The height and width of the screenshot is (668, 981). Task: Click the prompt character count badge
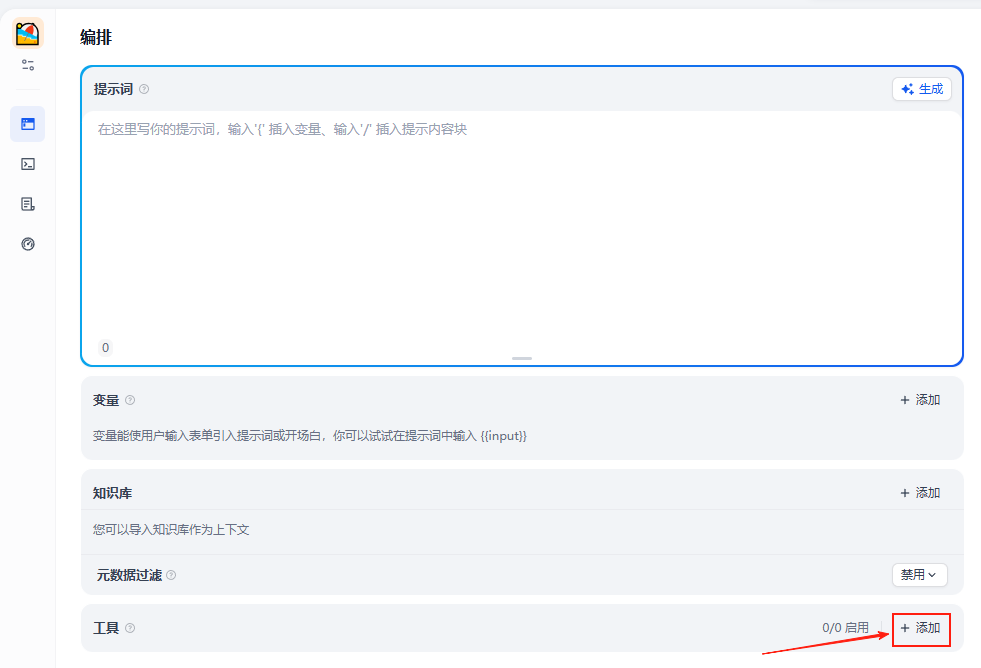click(x=105, y=348)
